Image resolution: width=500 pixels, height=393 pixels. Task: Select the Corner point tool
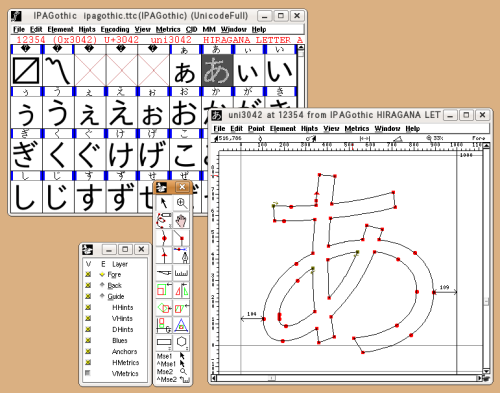[x=182, y=238]
